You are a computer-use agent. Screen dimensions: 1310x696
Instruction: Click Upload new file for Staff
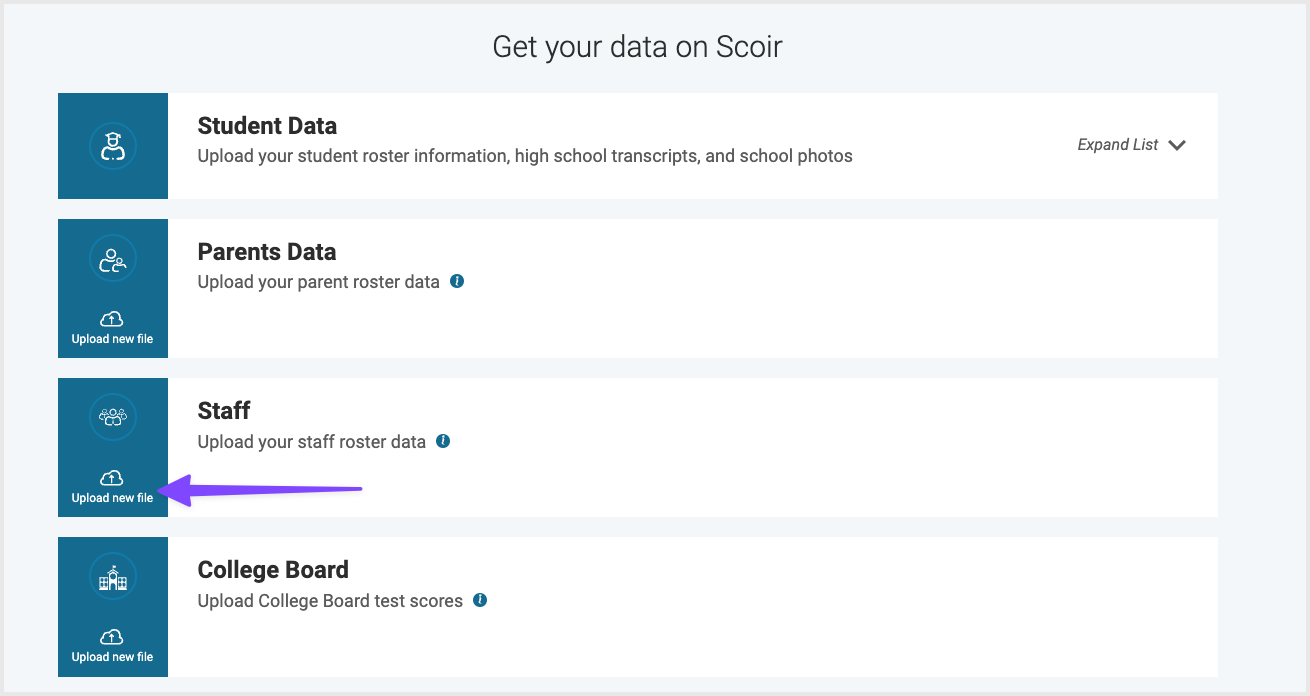point(112,498)
